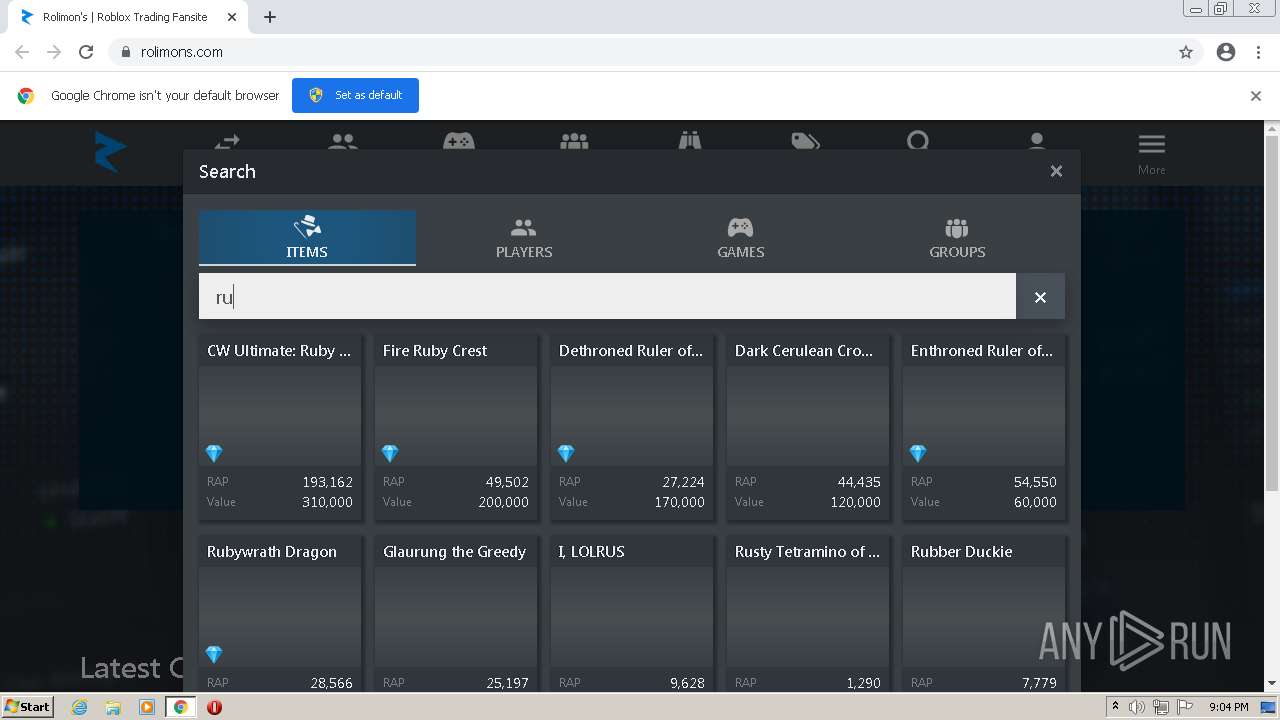
Task: Open File Explorer from the taskbar
Action: tap(113, 707)
